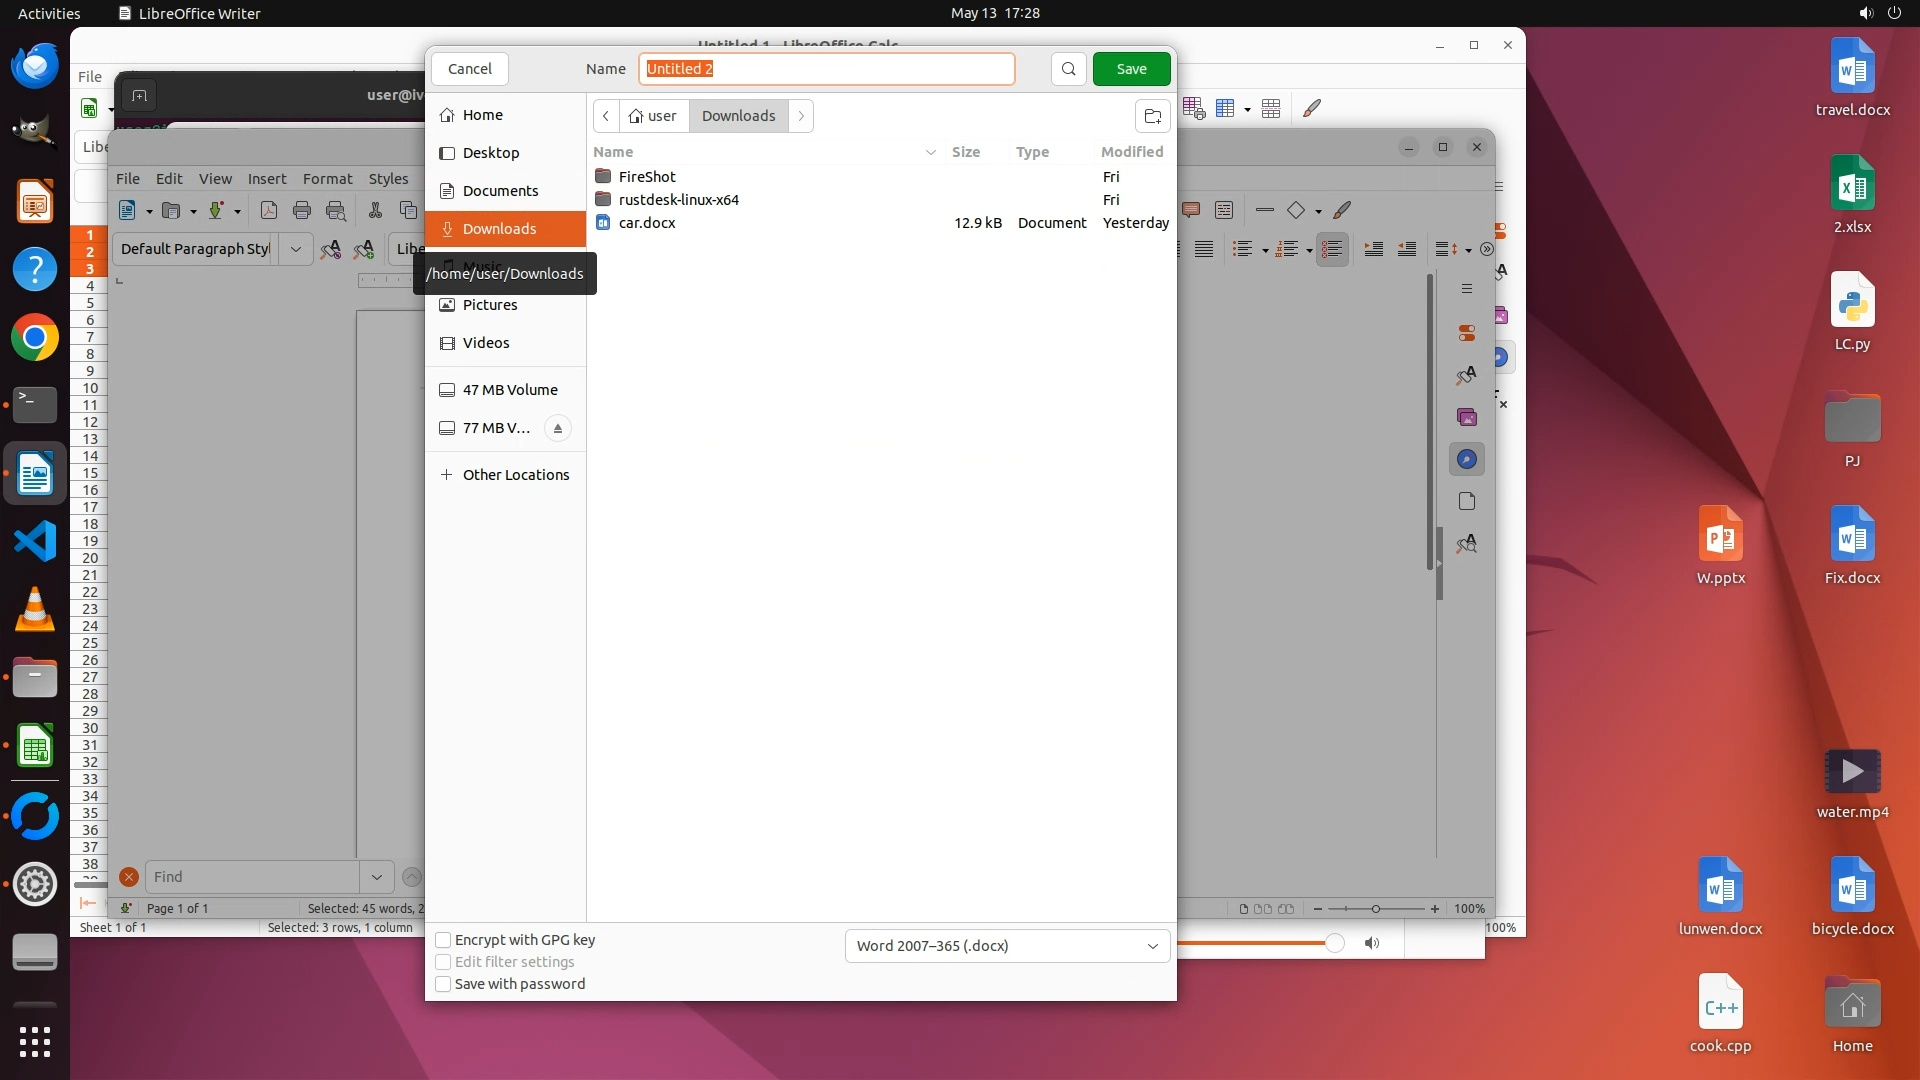This screenshot has height=1080, width=1920.
Task: Eject the 77 MB volume
Action: pyautogui.click(x=558, y=428)
